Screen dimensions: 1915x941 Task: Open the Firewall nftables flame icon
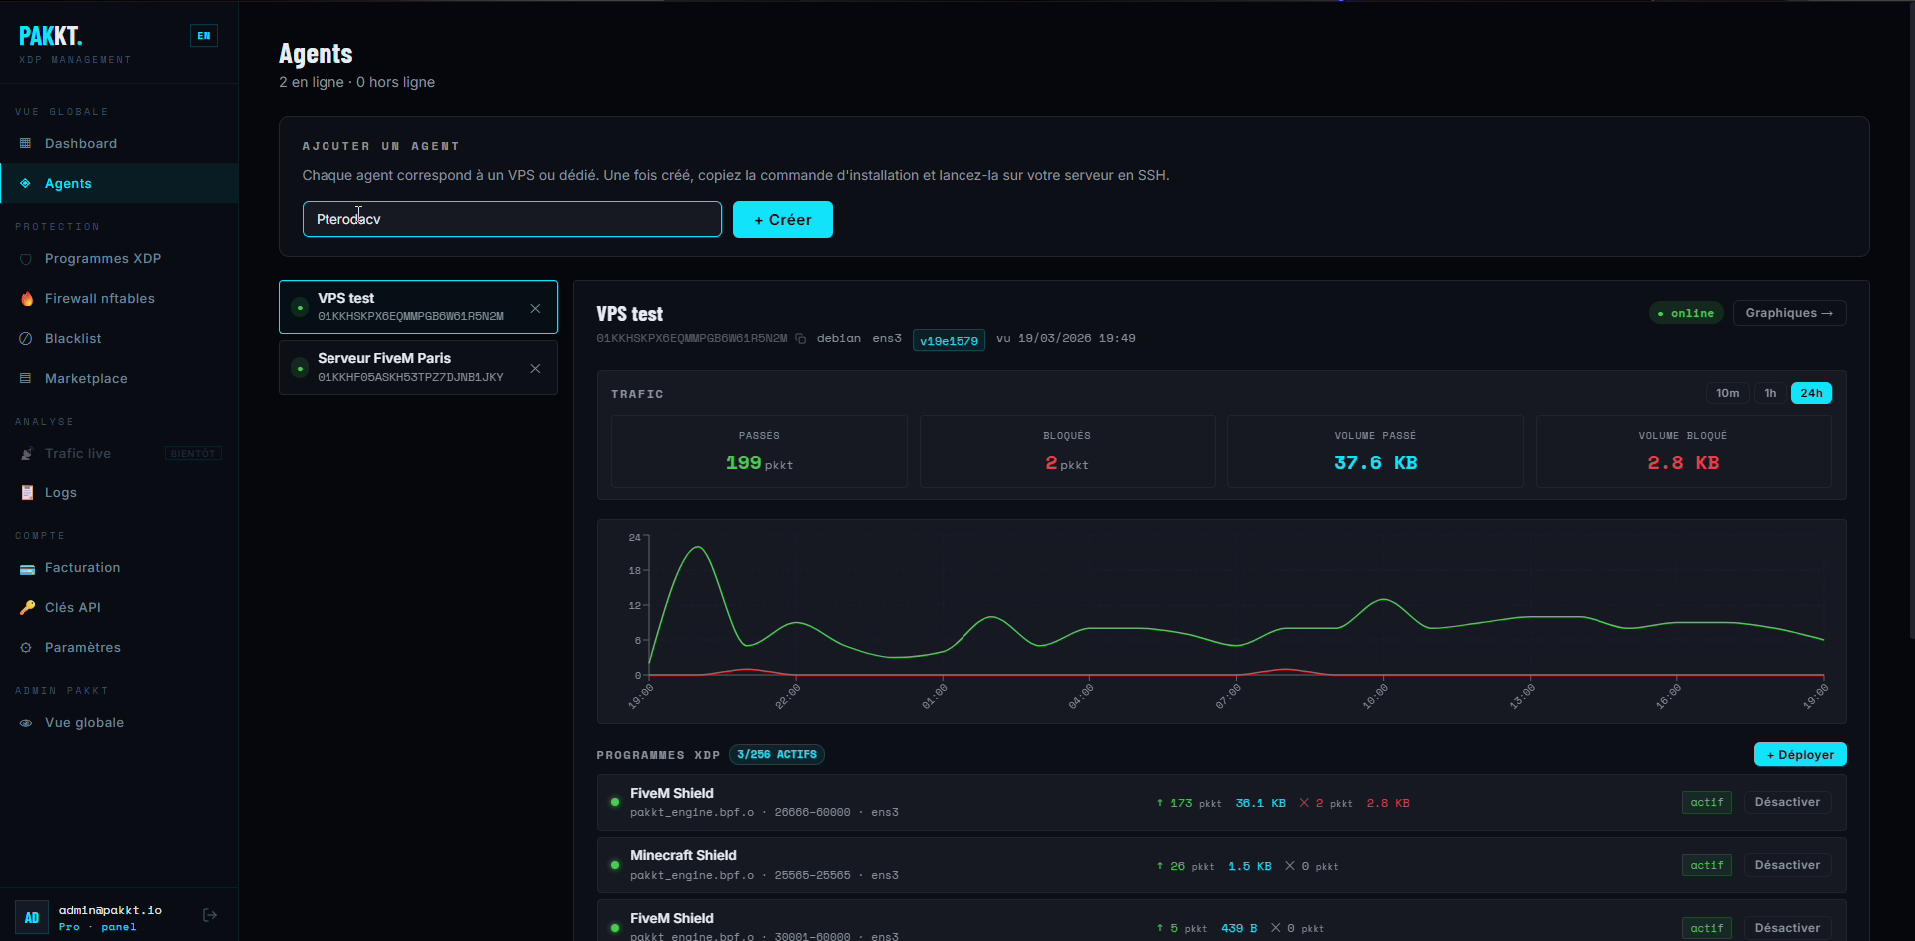tap(26, 299)
